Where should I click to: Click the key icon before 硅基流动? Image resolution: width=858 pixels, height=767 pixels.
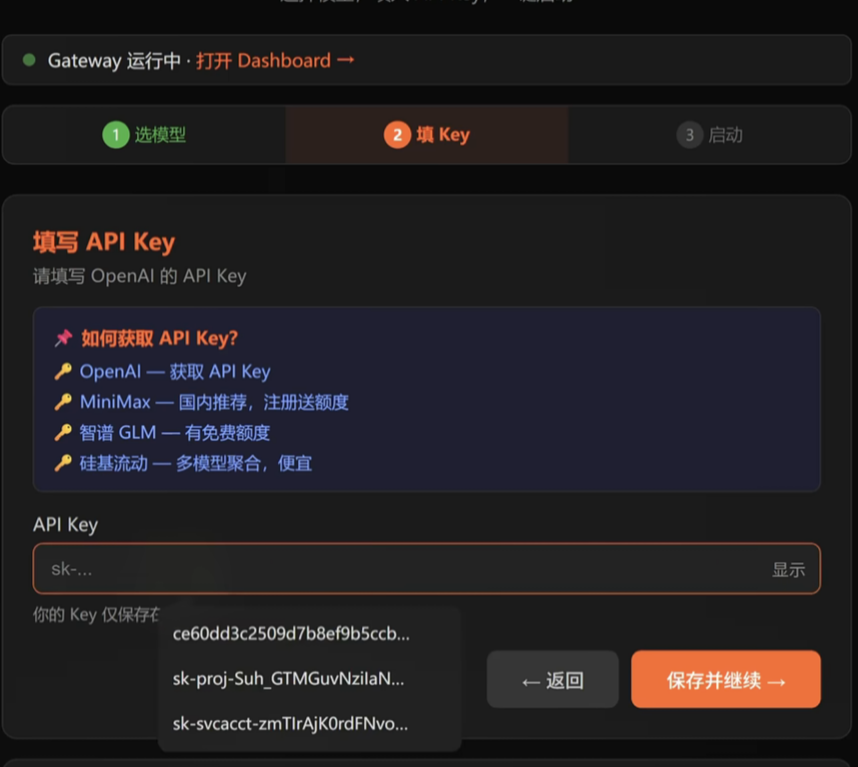pos(63,462)
